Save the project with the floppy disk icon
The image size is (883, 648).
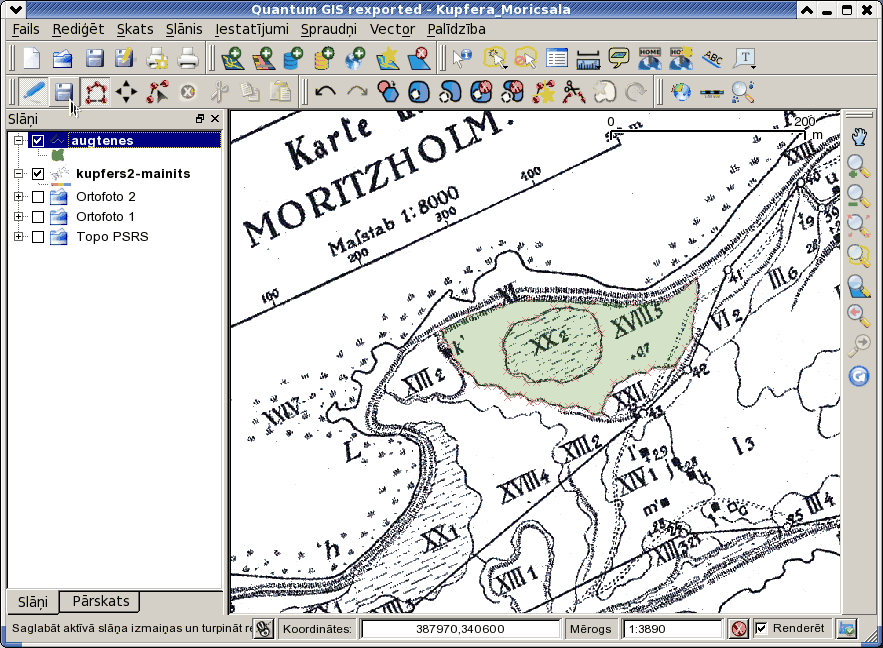pos(94,59)
